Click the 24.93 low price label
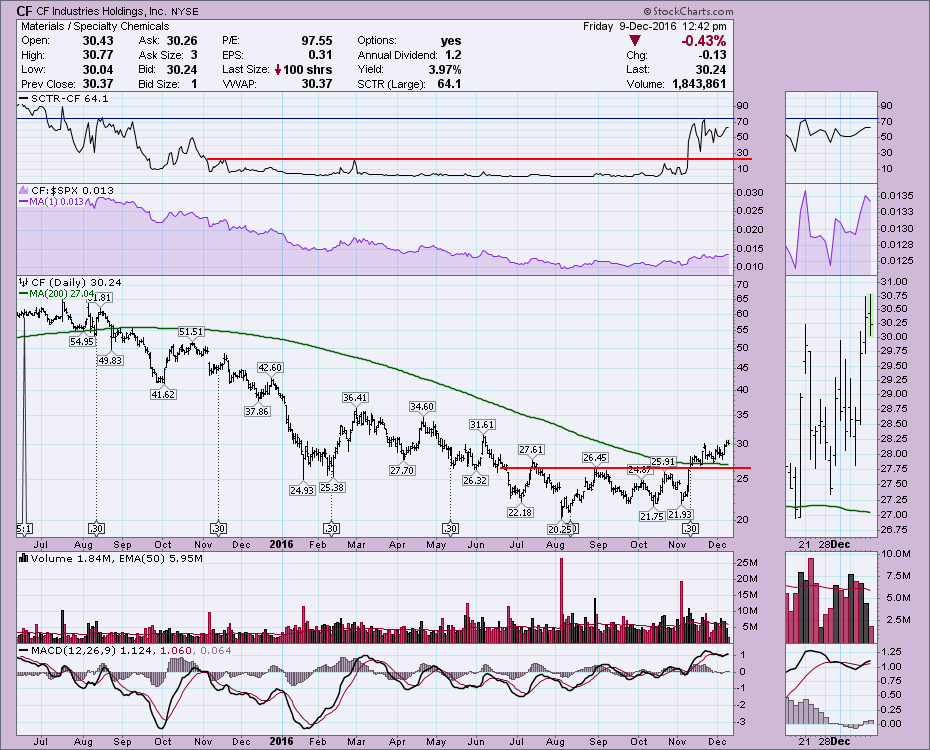The image size is (930, 750). tap(302, 490)
